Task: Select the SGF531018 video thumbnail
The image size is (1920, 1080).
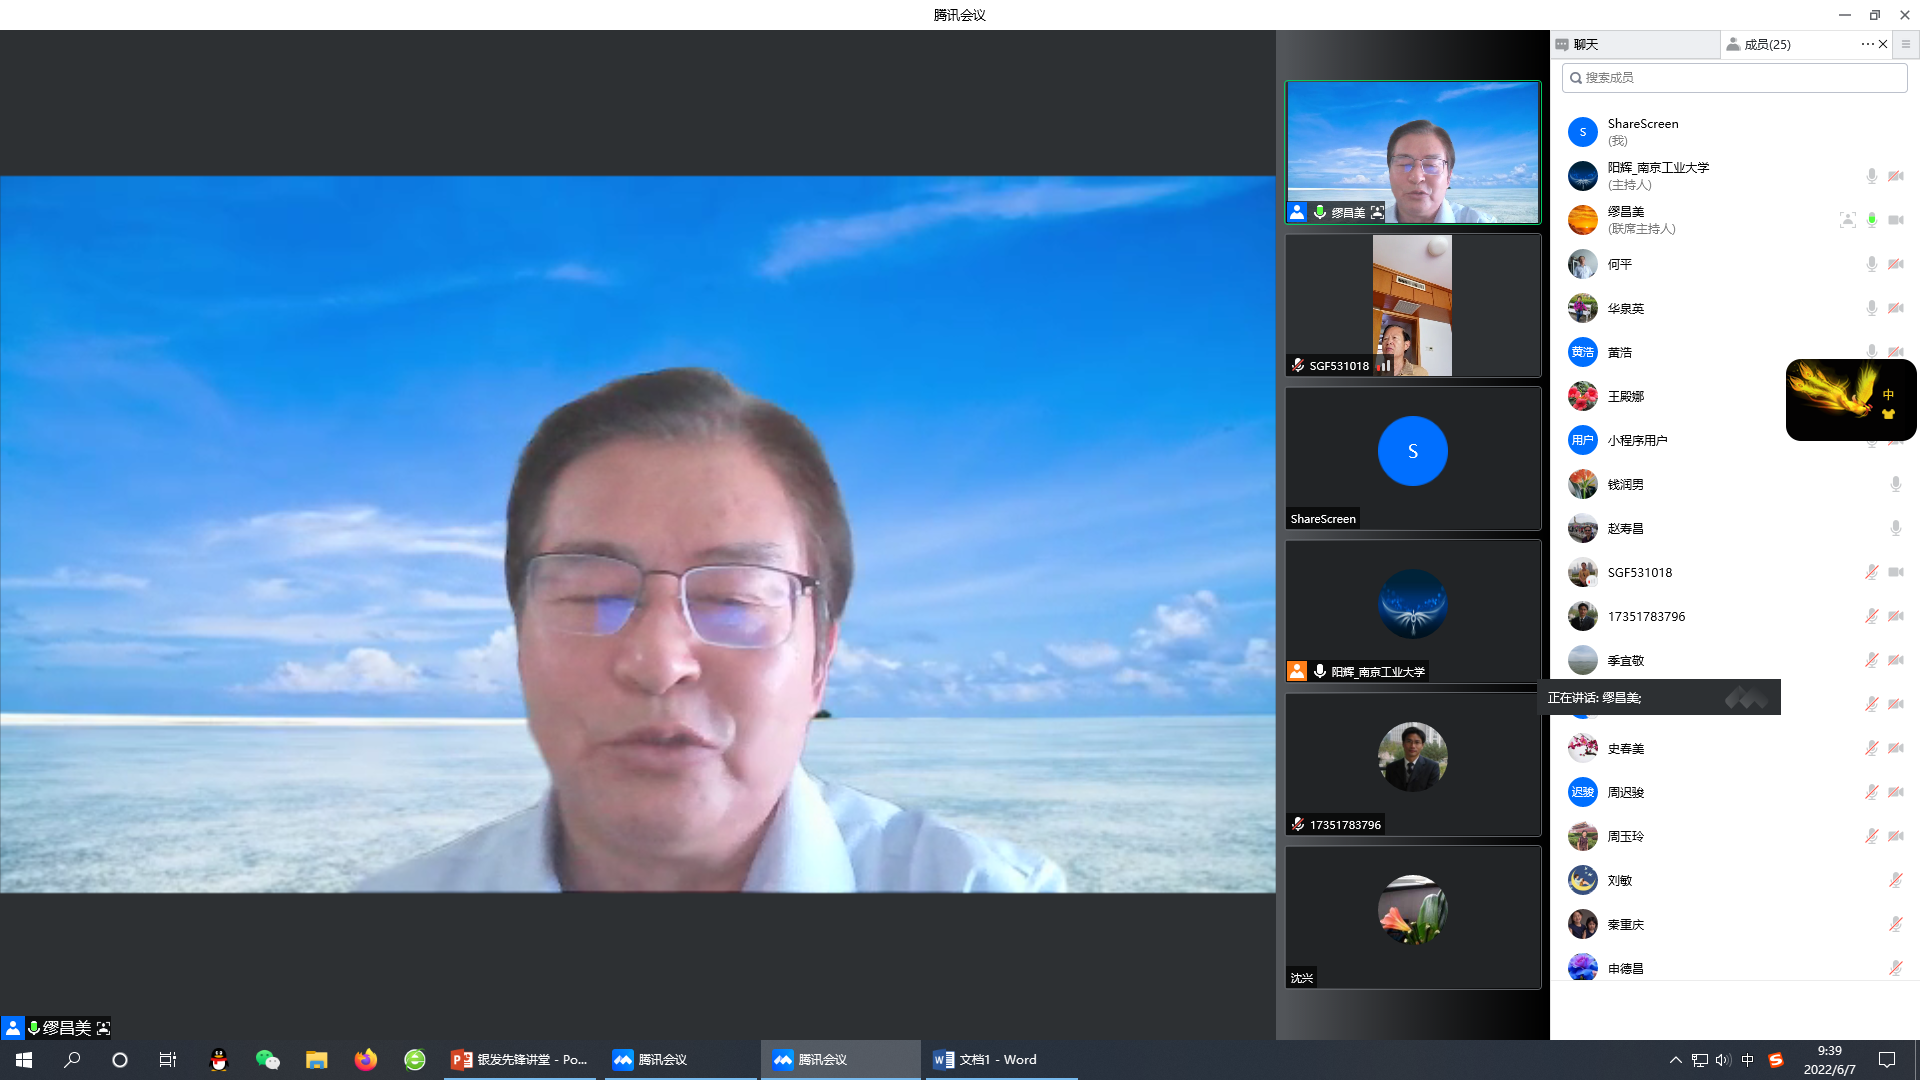Action: 1412,305
